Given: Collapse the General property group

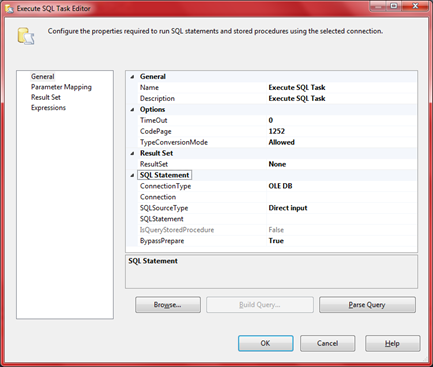Looking at the screenshot, I should coord(132,77).
